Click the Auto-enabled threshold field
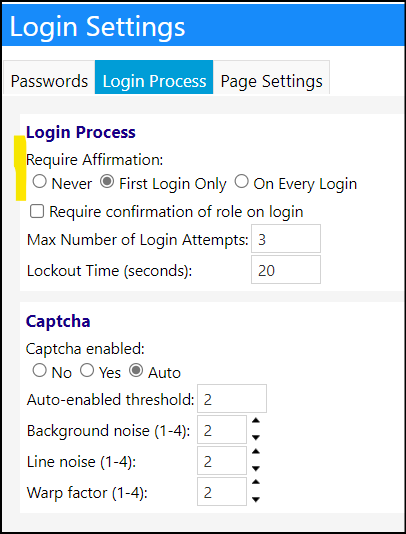 click(x=232, y=398)
